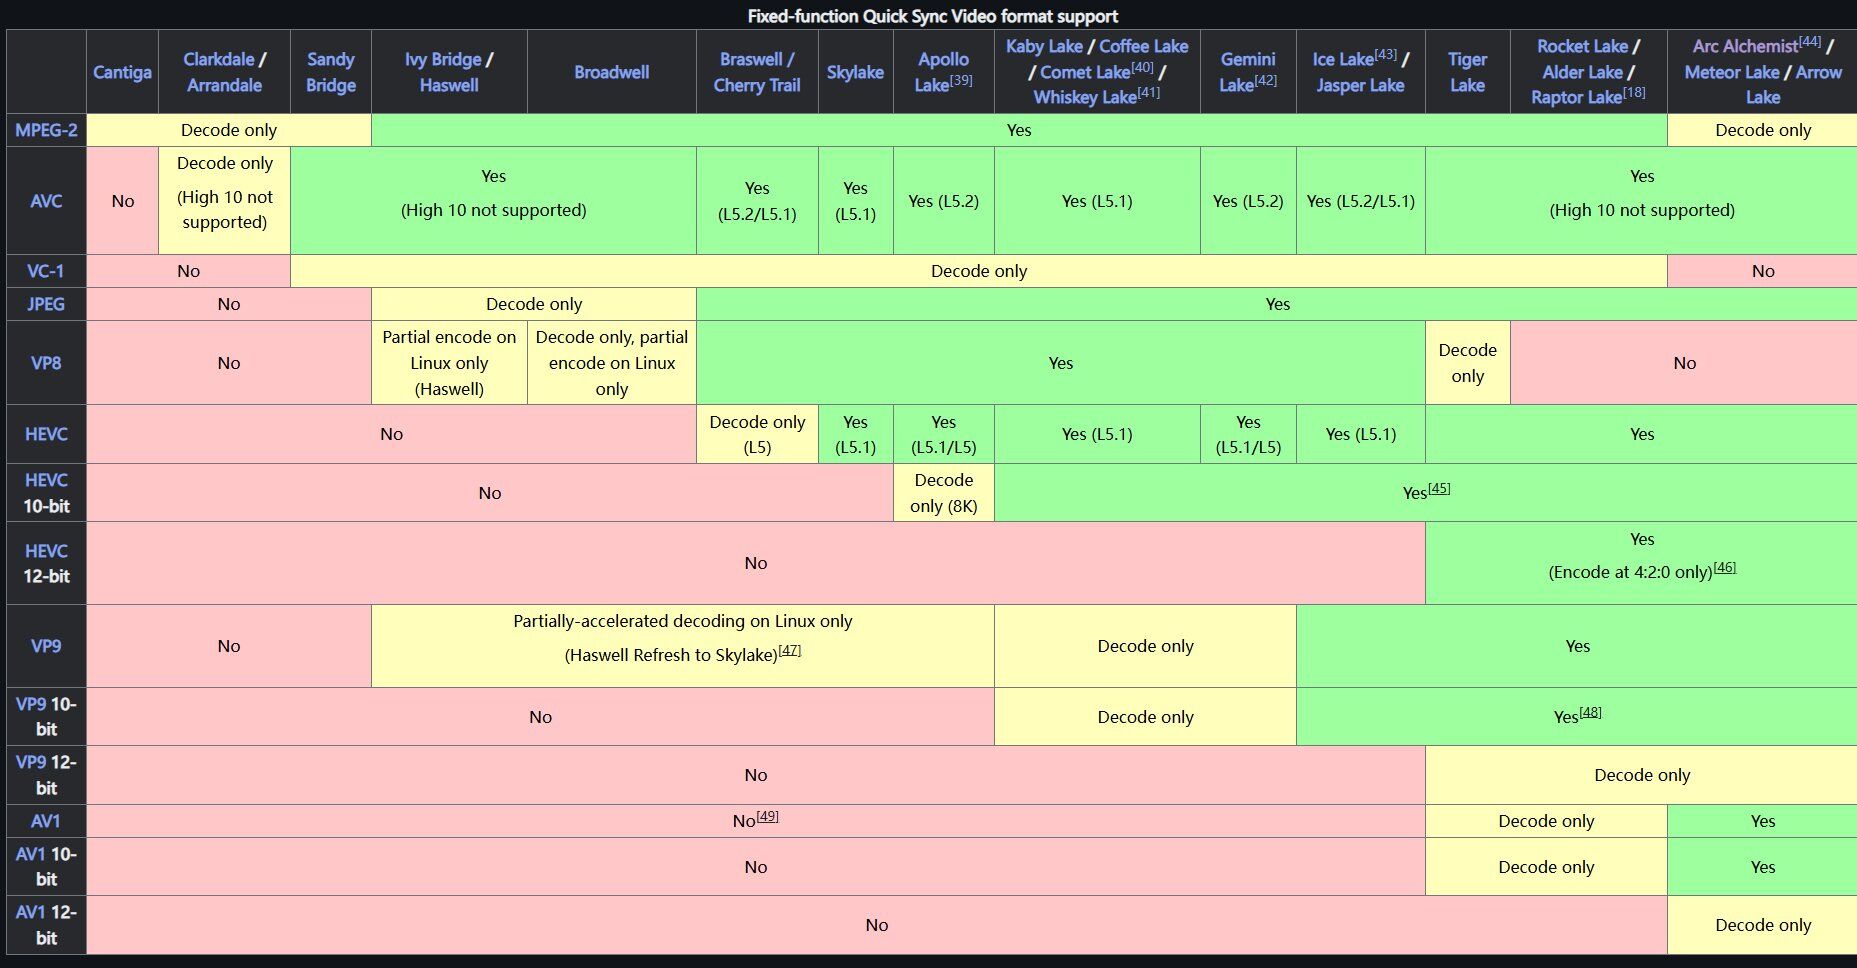Image resolution: width=1857 pixels, height=968 pixels.
Task: Click the table caption Fixed-function Quick Sync Video format support
Action: [x=932, y=16]
